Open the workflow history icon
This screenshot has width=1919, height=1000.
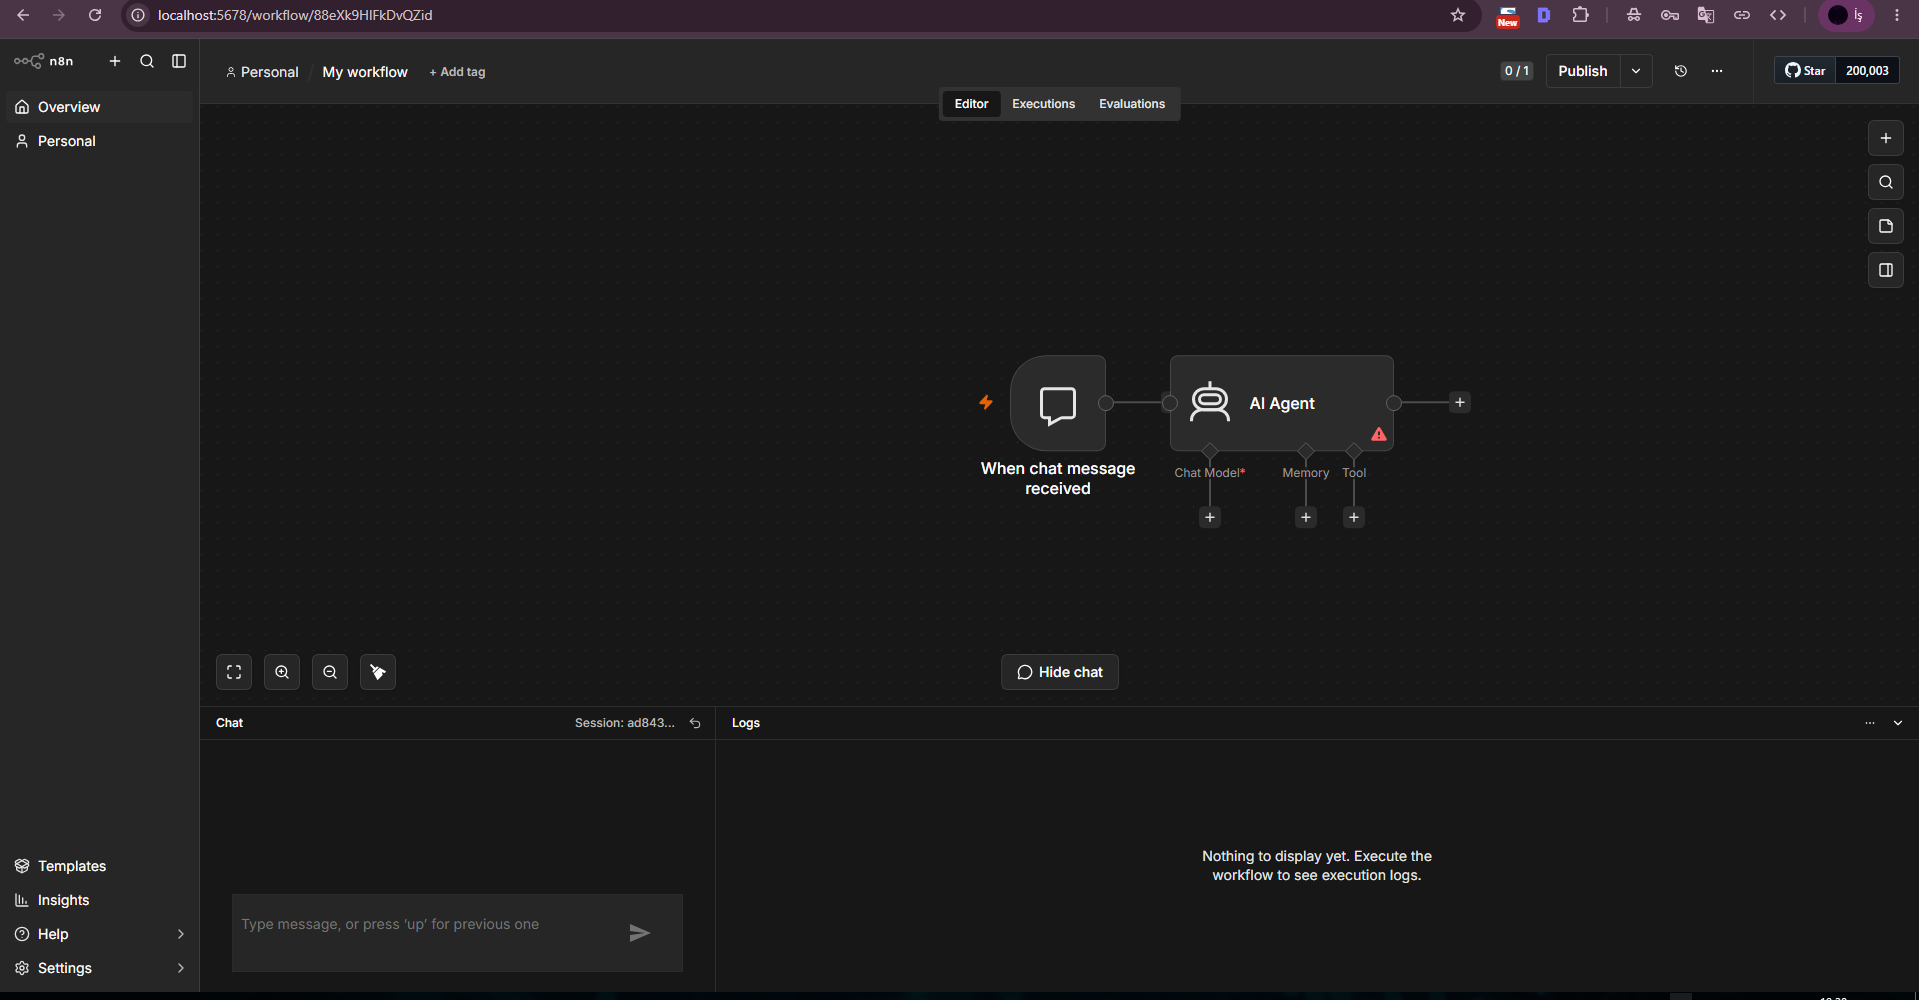click(1681, 71)
